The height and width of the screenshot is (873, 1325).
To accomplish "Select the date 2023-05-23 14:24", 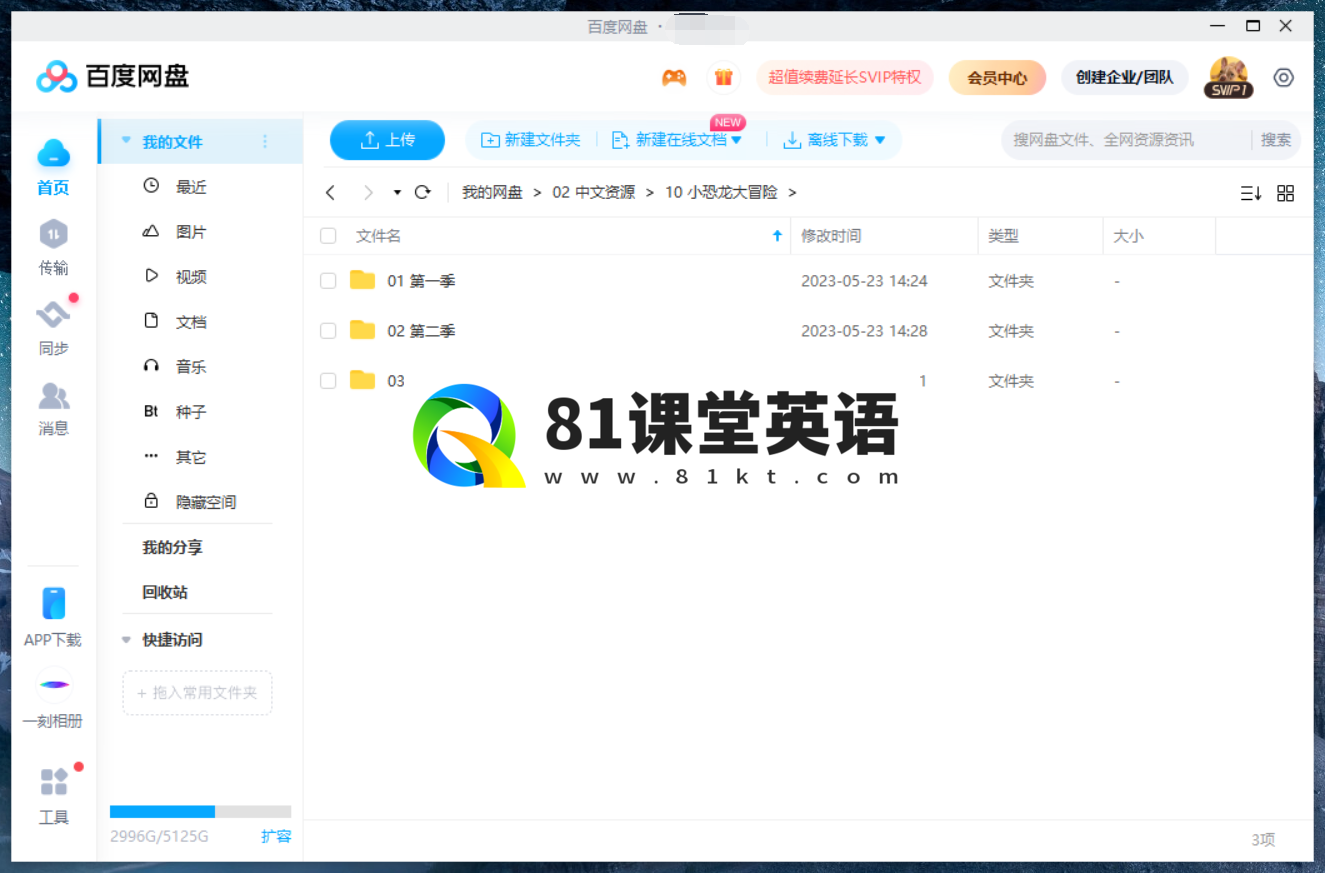I will pyautogui.click(x=864, y=281).
